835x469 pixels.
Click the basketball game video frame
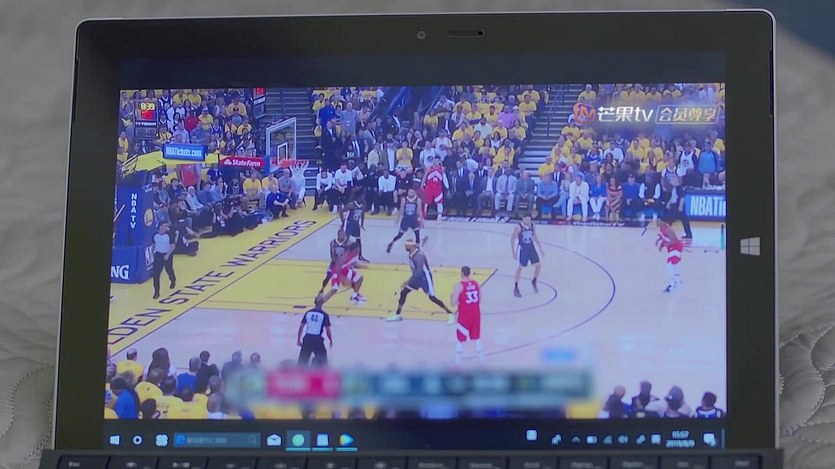pos(416,251)
